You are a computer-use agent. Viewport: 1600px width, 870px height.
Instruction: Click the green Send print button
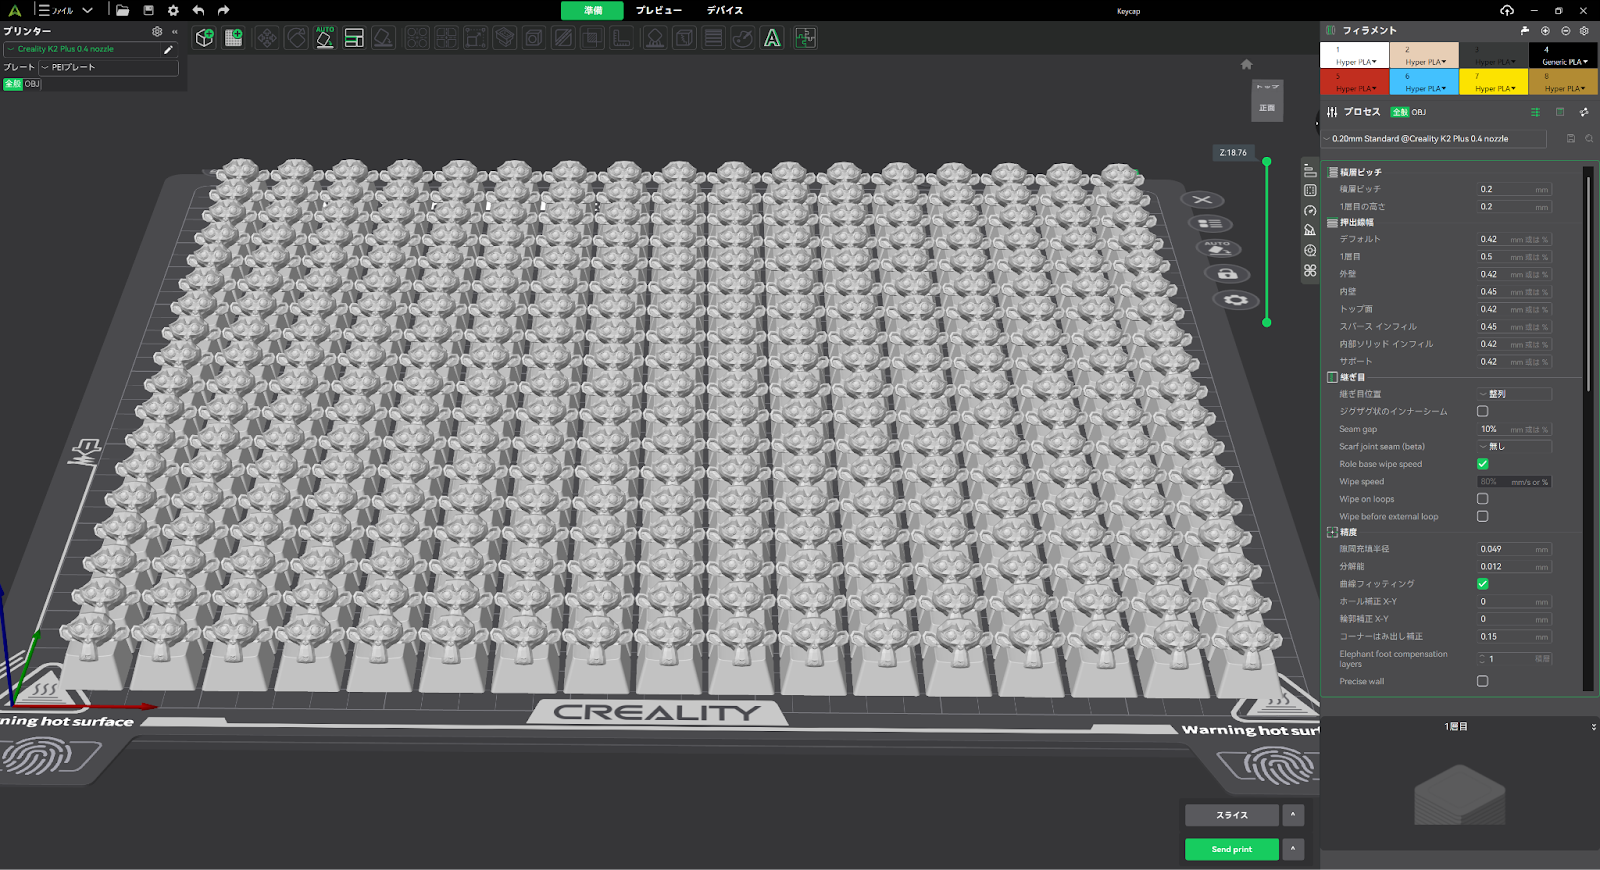coord(1231,849)
